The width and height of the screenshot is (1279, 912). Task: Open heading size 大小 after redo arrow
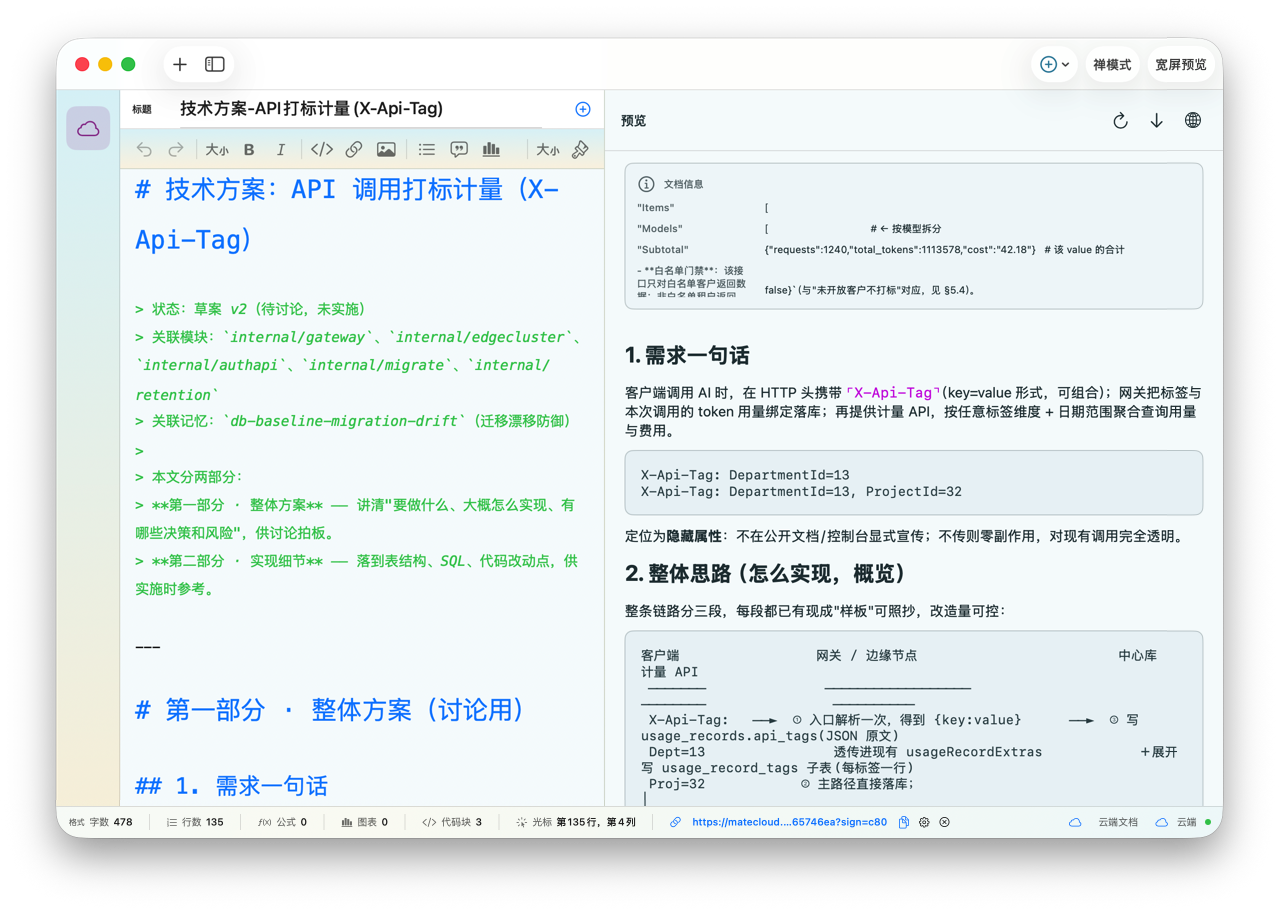[x=217, y=150]
